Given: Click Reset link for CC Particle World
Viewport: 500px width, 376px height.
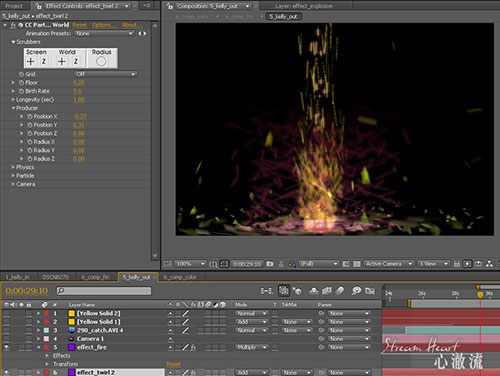Looking at the screenshot, I should point(80,25).
